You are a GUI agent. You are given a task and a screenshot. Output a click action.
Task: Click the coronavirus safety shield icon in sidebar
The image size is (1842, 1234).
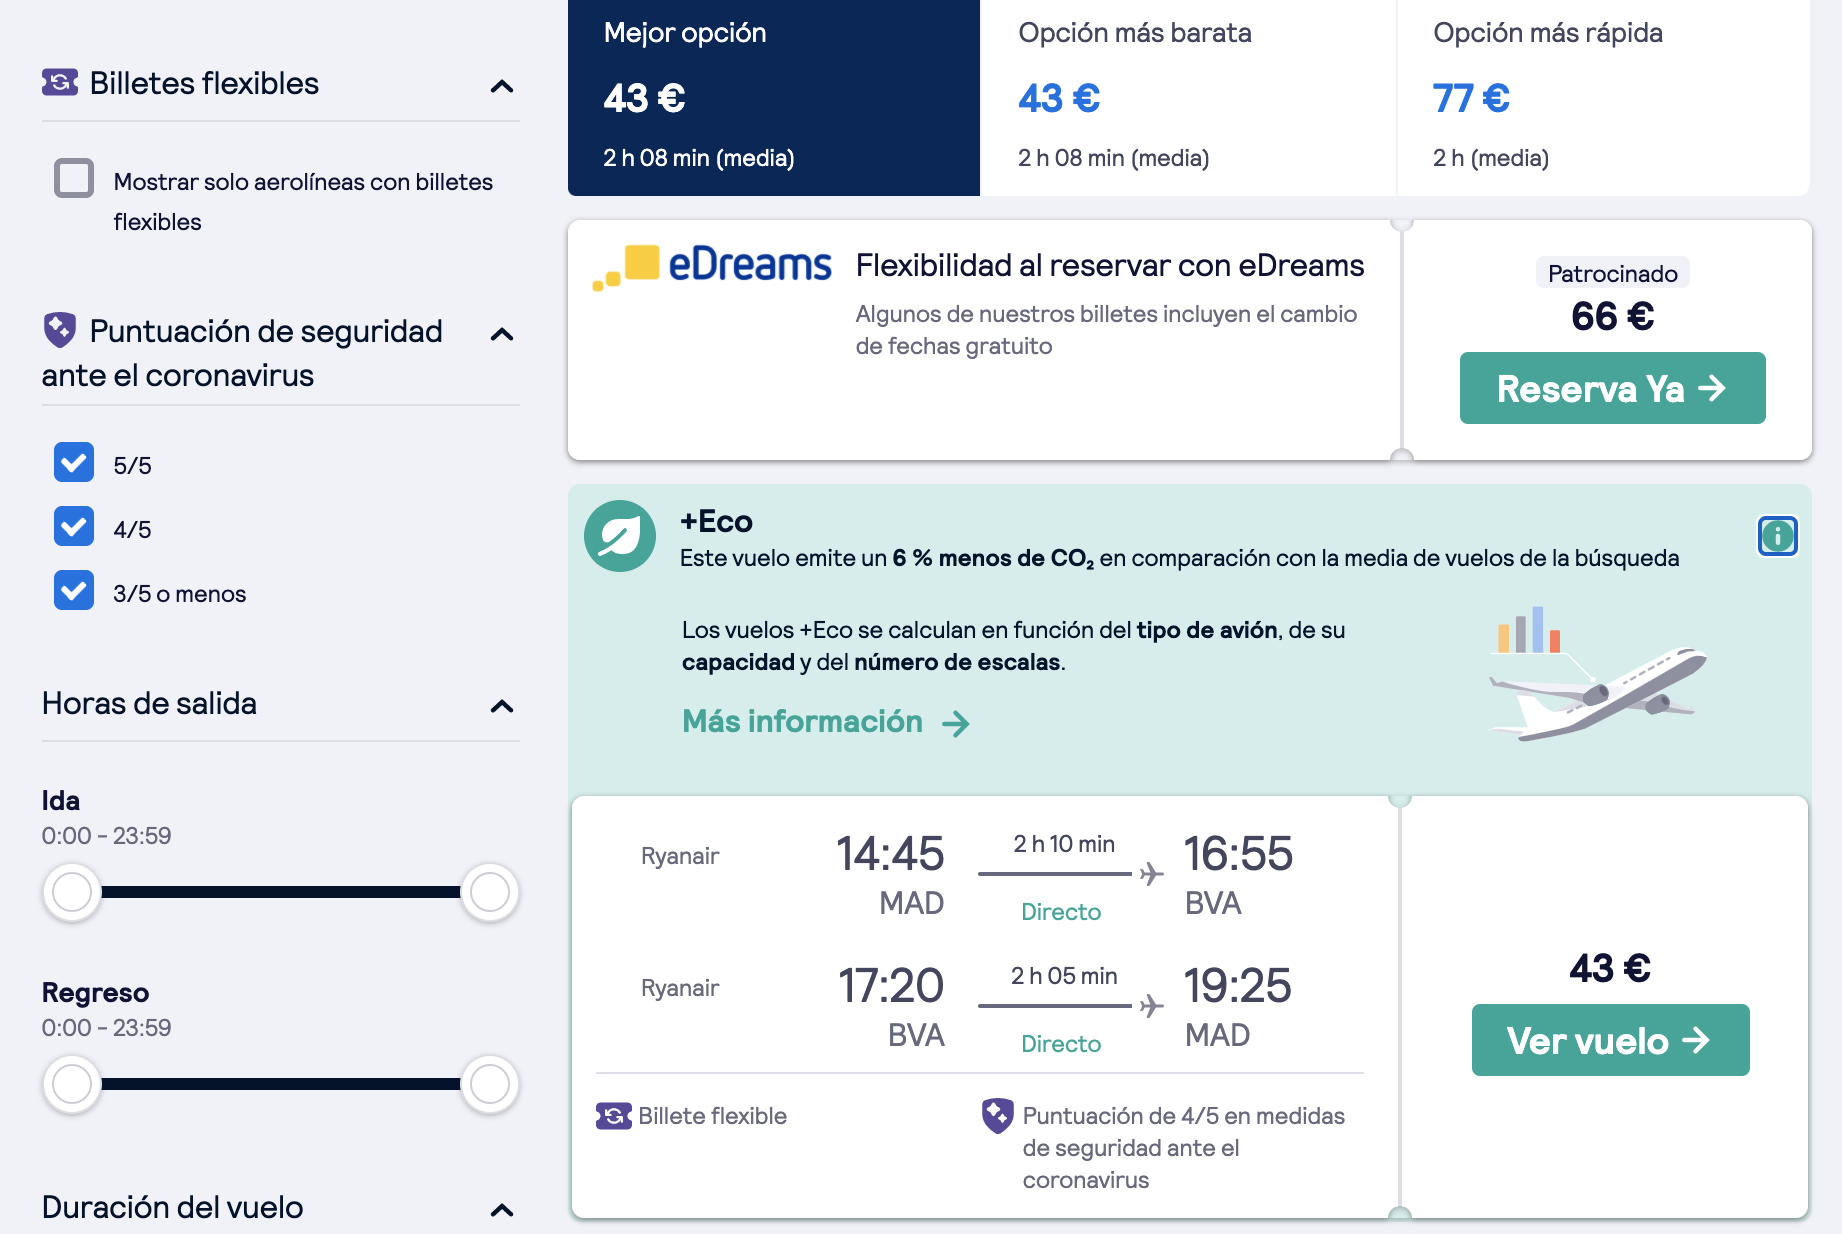(x=60, y=329)
